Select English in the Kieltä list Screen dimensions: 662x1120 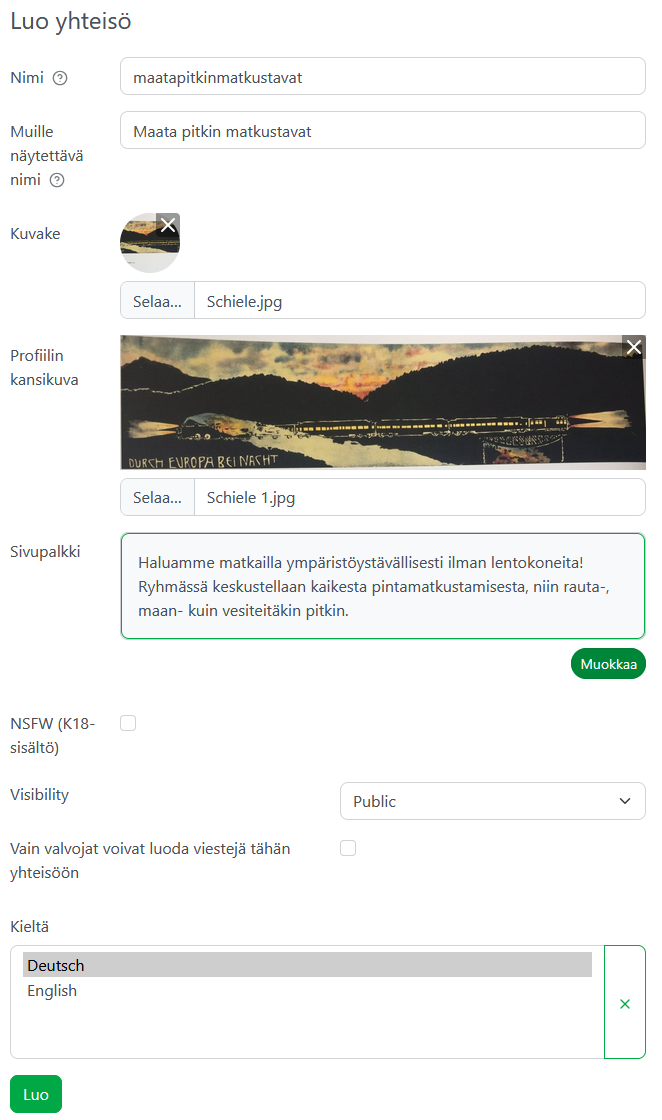[307, 990]
